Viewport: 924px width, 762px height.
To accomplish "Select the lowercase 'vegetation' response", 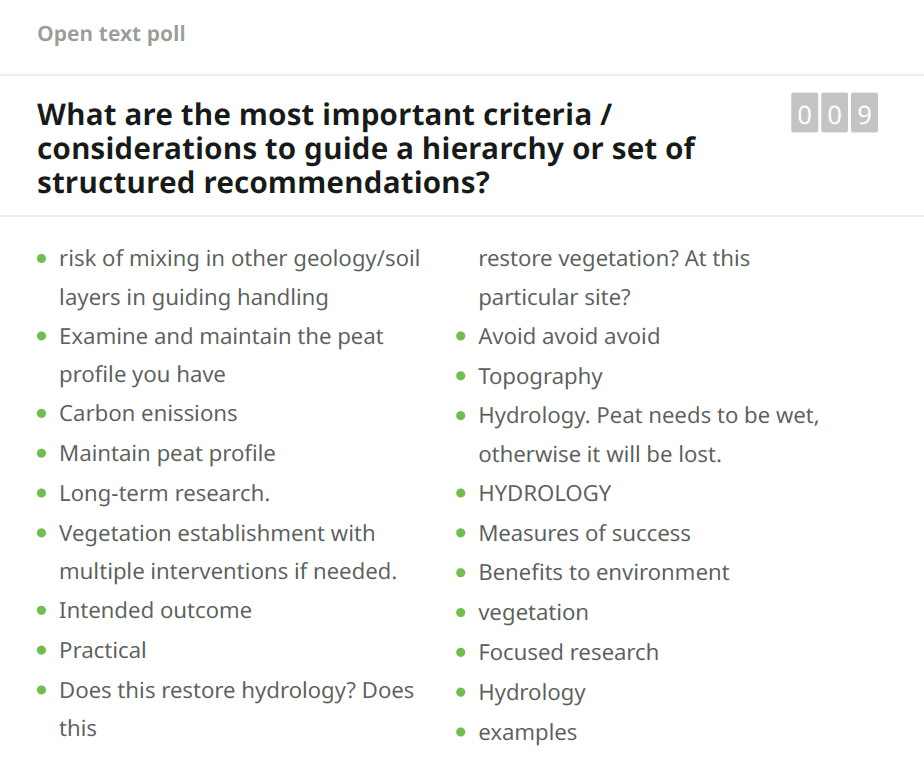I will (533, 612).
